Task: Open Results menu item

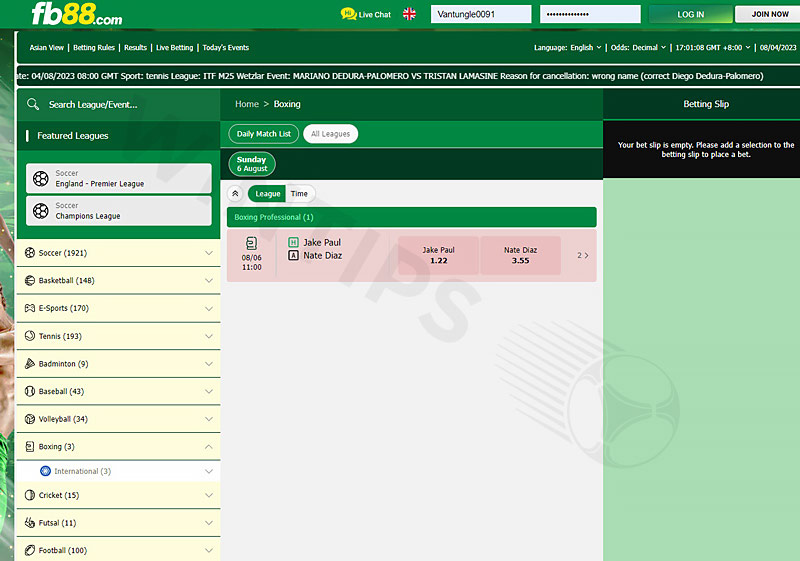Action: pos(135,47)
